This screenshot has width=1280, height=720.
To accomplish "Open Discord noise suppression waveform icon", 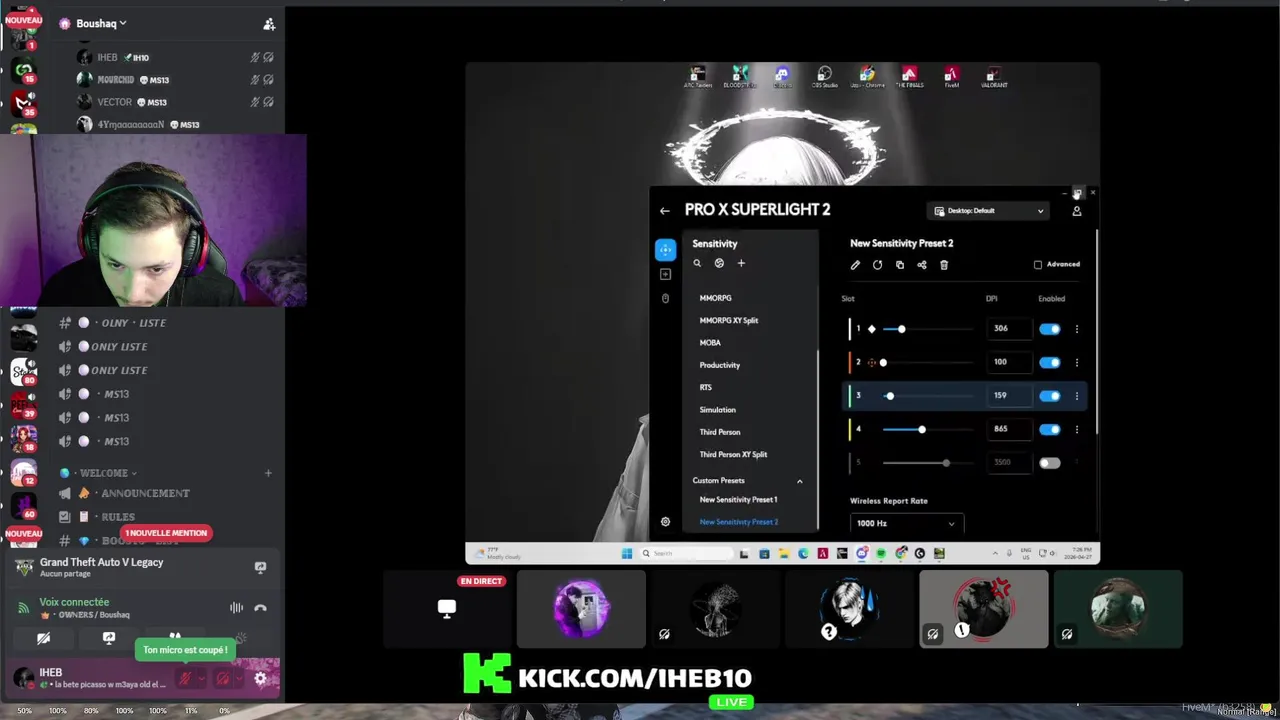I will [x=236, y=608].
